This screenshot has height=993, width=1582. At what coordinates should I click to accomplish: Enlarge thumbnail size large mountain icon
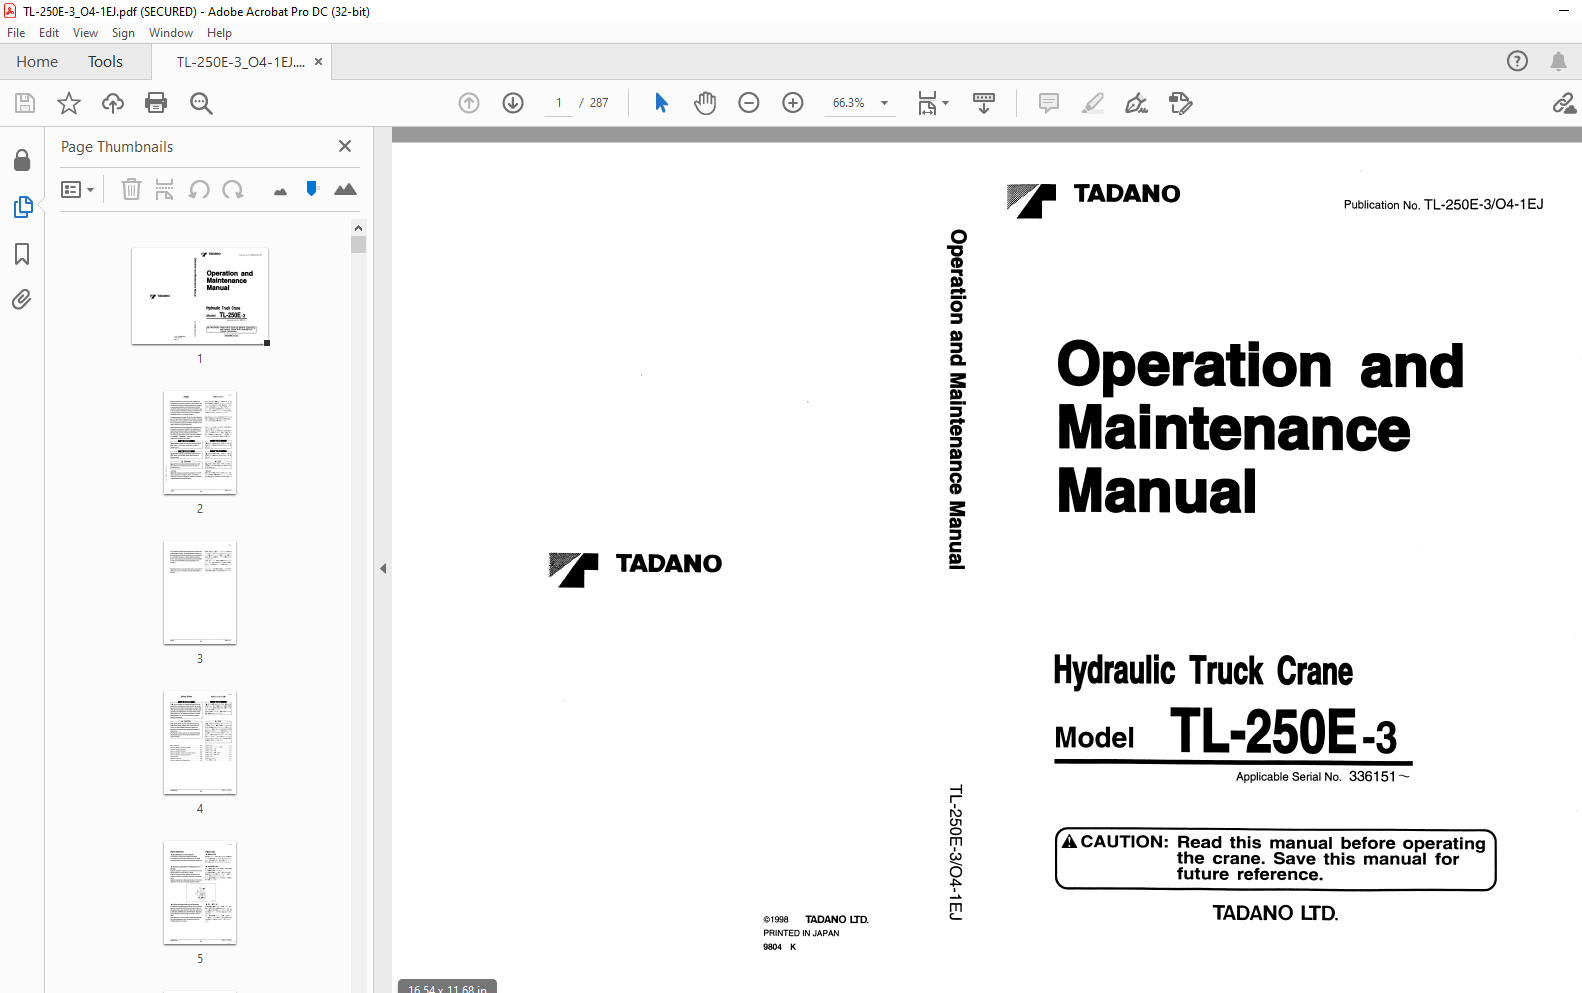coord(345,189)
